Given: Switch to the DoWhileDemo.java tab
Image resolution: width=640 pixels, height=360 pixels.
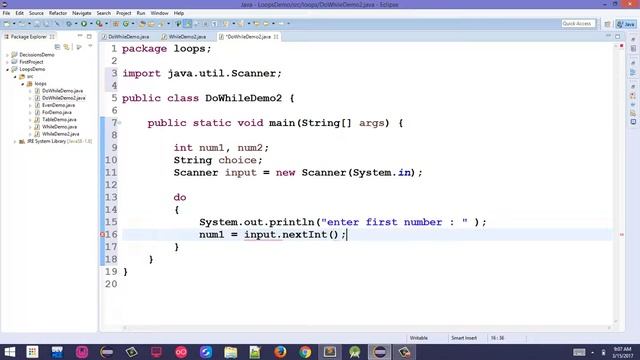Looking at the screenshot, I should tap(125, 37).
